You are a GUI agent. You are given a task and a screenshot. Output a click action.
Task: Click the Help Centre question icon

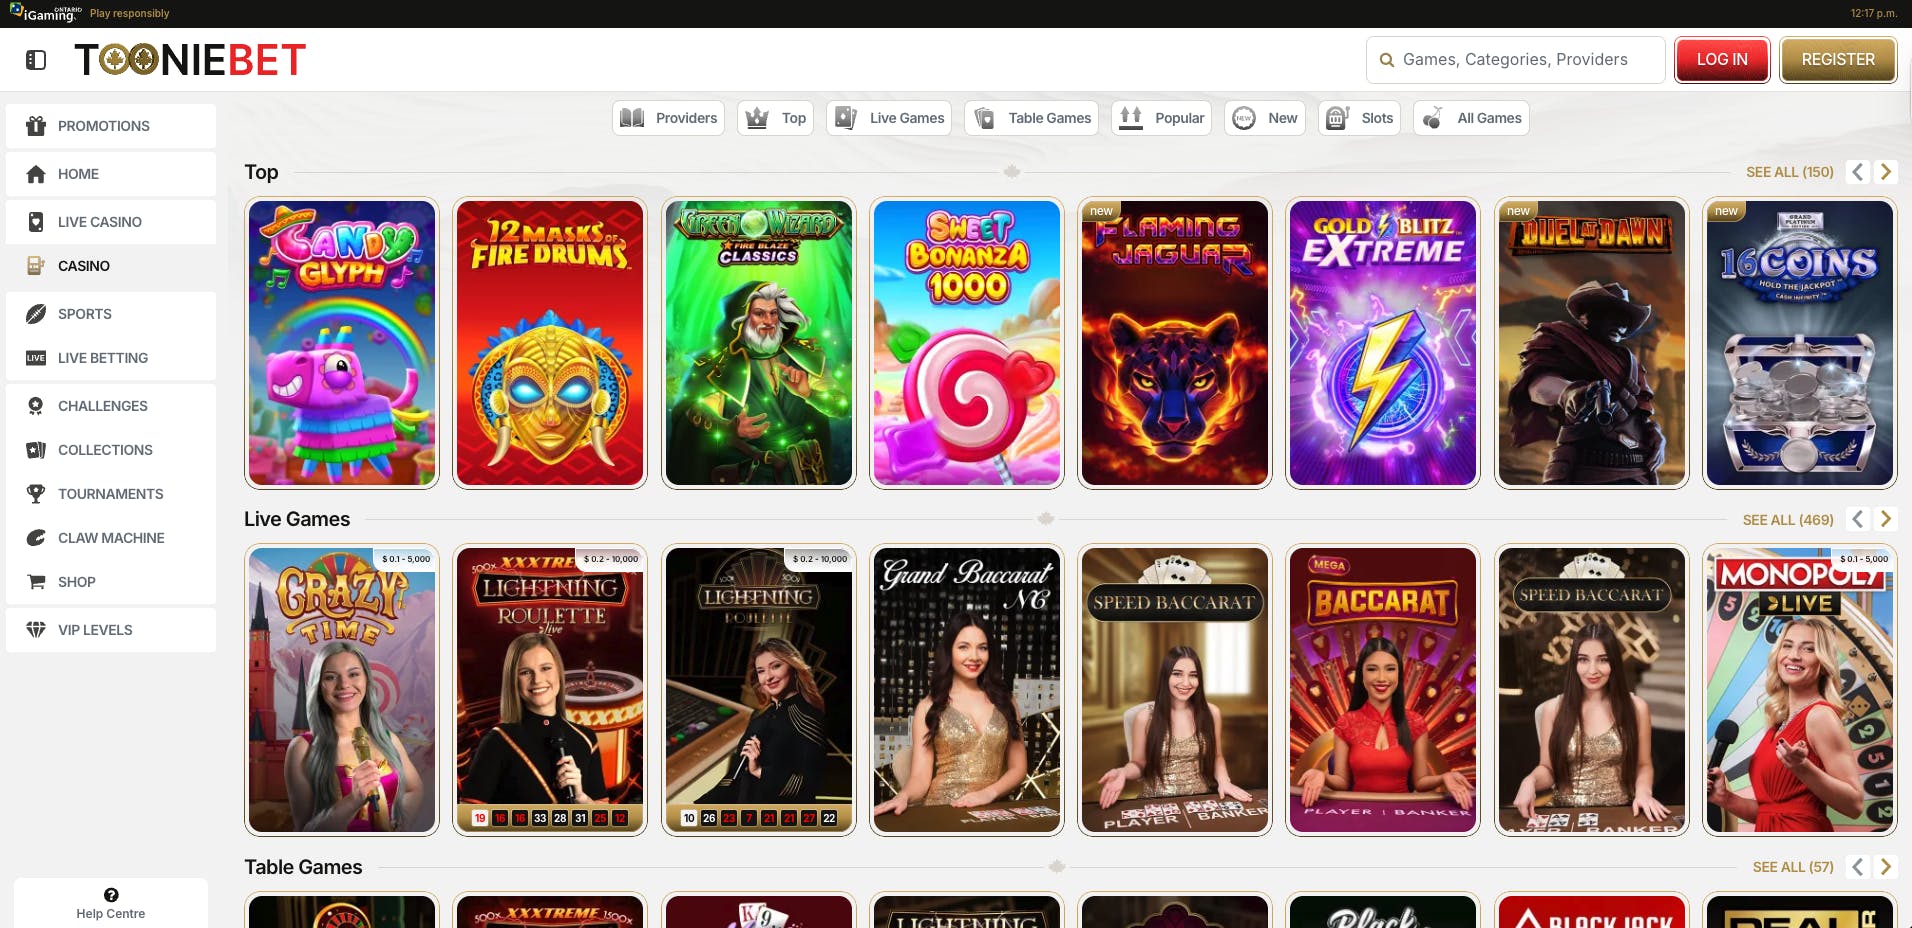(111, 895)
